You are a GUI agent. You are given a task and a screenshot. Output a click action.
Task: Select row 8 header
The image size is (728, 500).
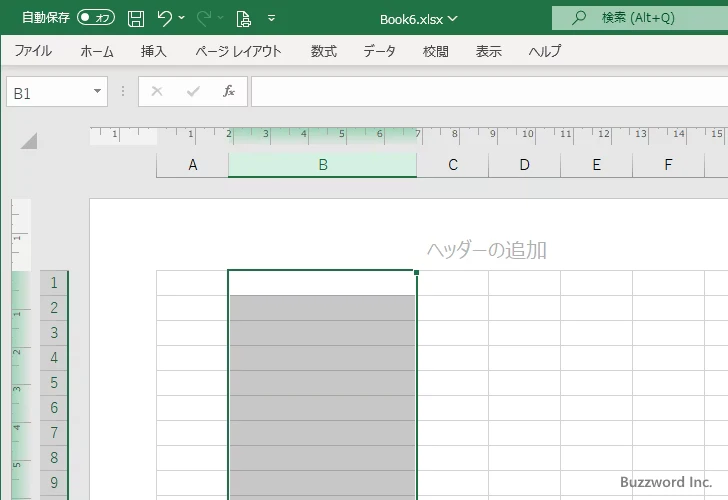coord(54,458)
